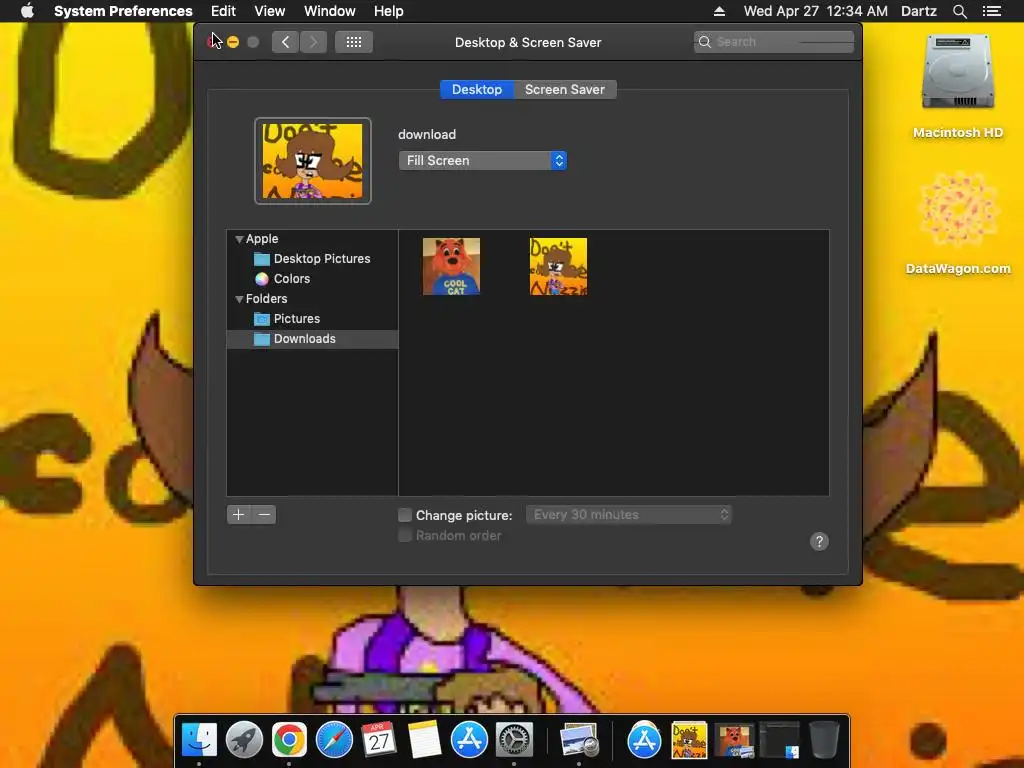Open the Applications stack in the Dock
1024x768 pixels.
[x=644, y=740]
